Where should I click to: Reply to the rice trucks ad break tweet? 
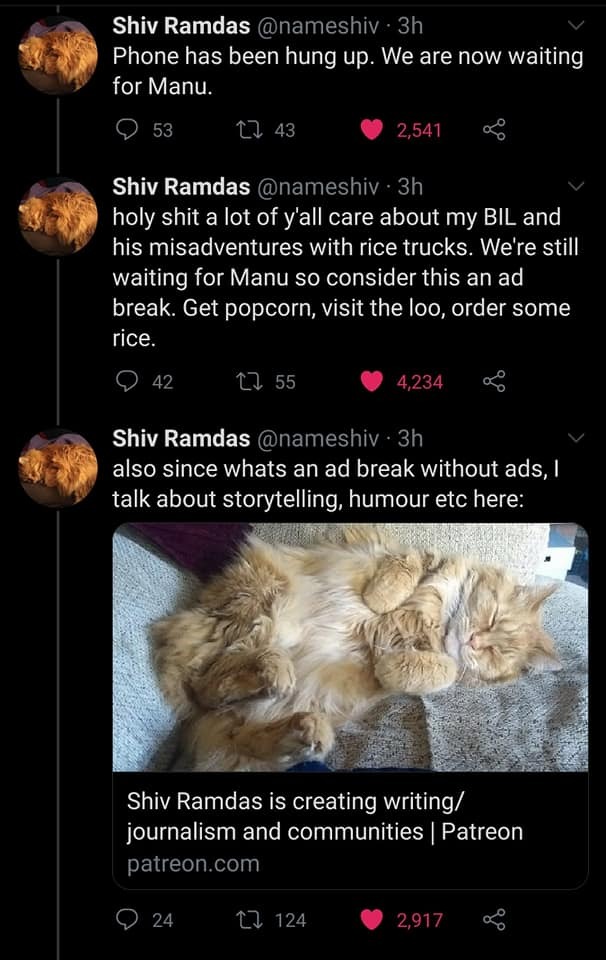point(127,381)
